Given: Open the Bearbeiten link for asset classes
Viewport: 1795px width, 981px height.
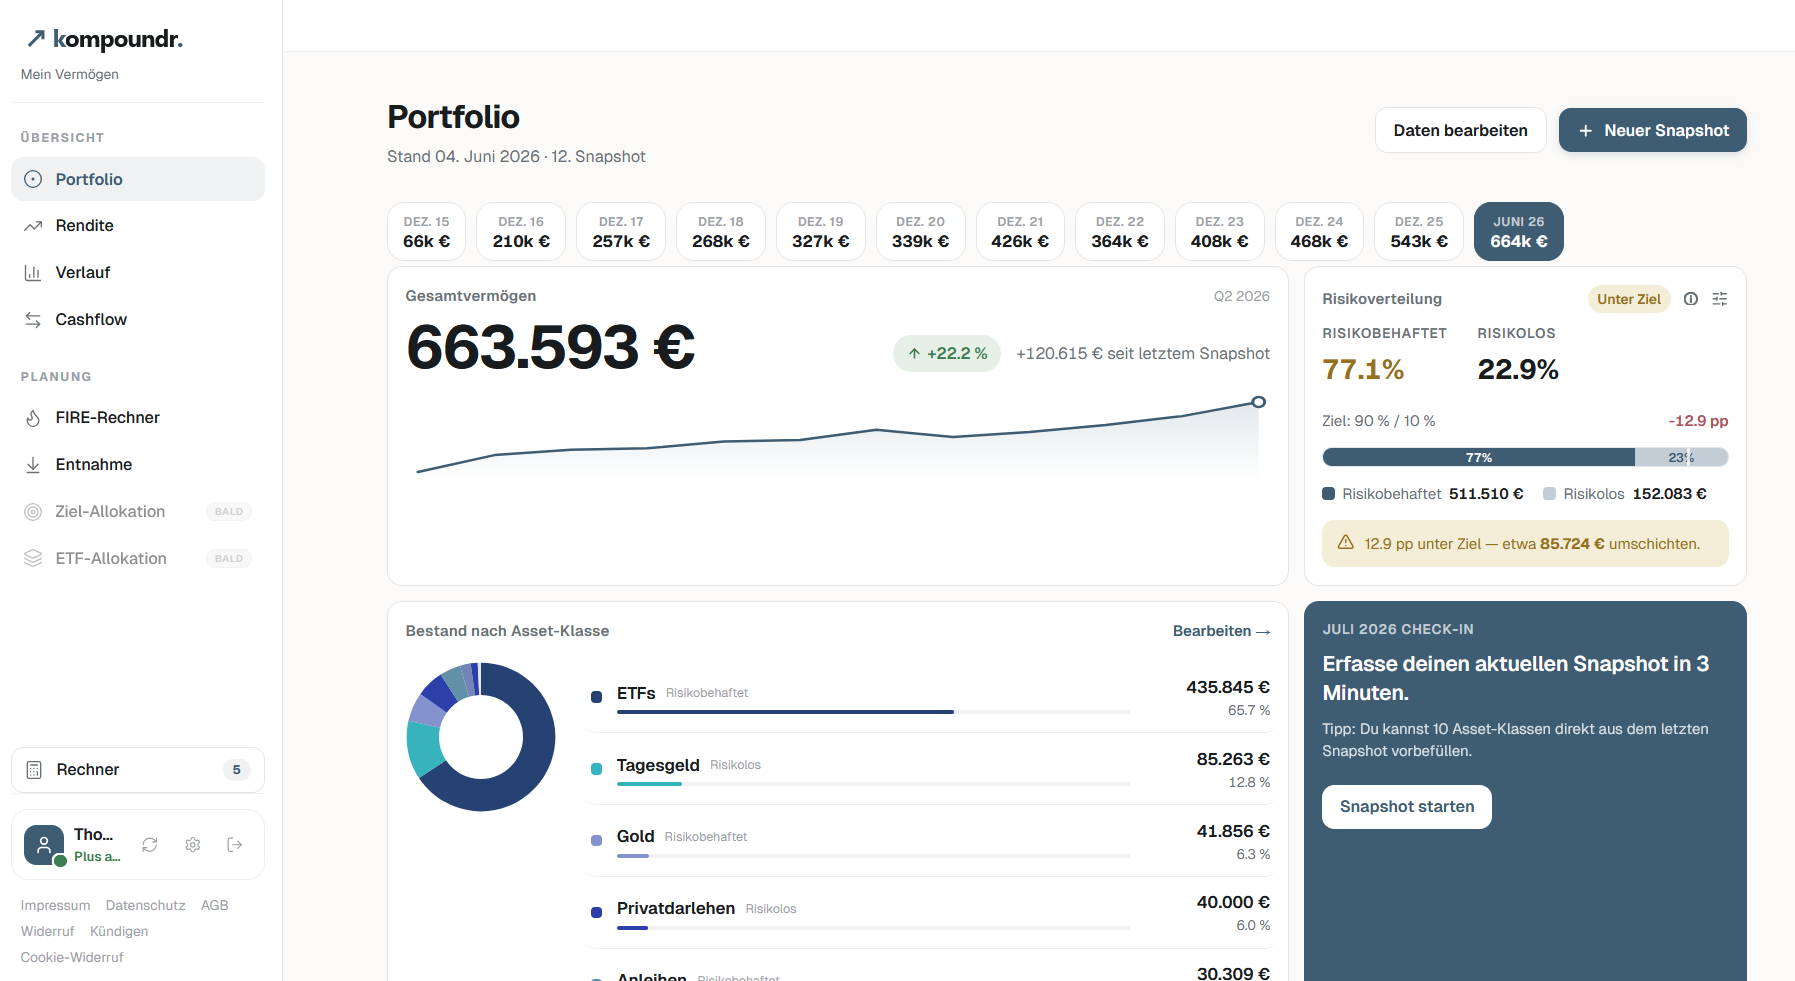Looking at the screenshot, I should tap(1221, 631).
